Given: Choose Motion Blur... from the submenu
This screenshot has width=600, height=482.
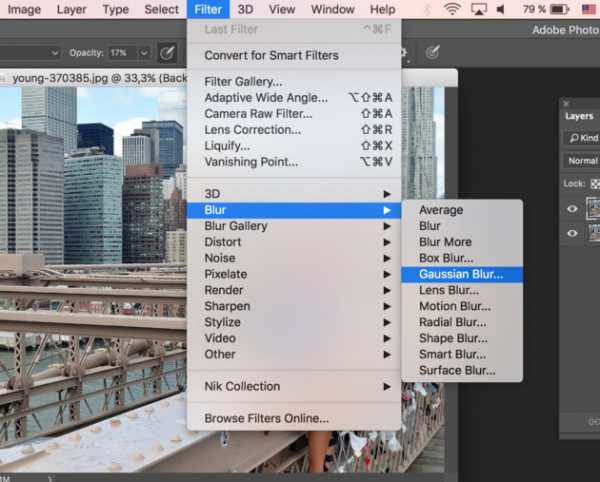Looking at the screenshot, I should click(462, 306).
